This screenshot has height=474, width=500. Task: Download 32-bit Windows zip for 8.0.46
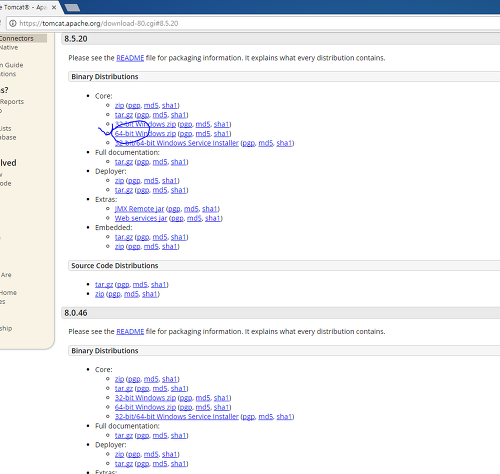coord(145,398)
